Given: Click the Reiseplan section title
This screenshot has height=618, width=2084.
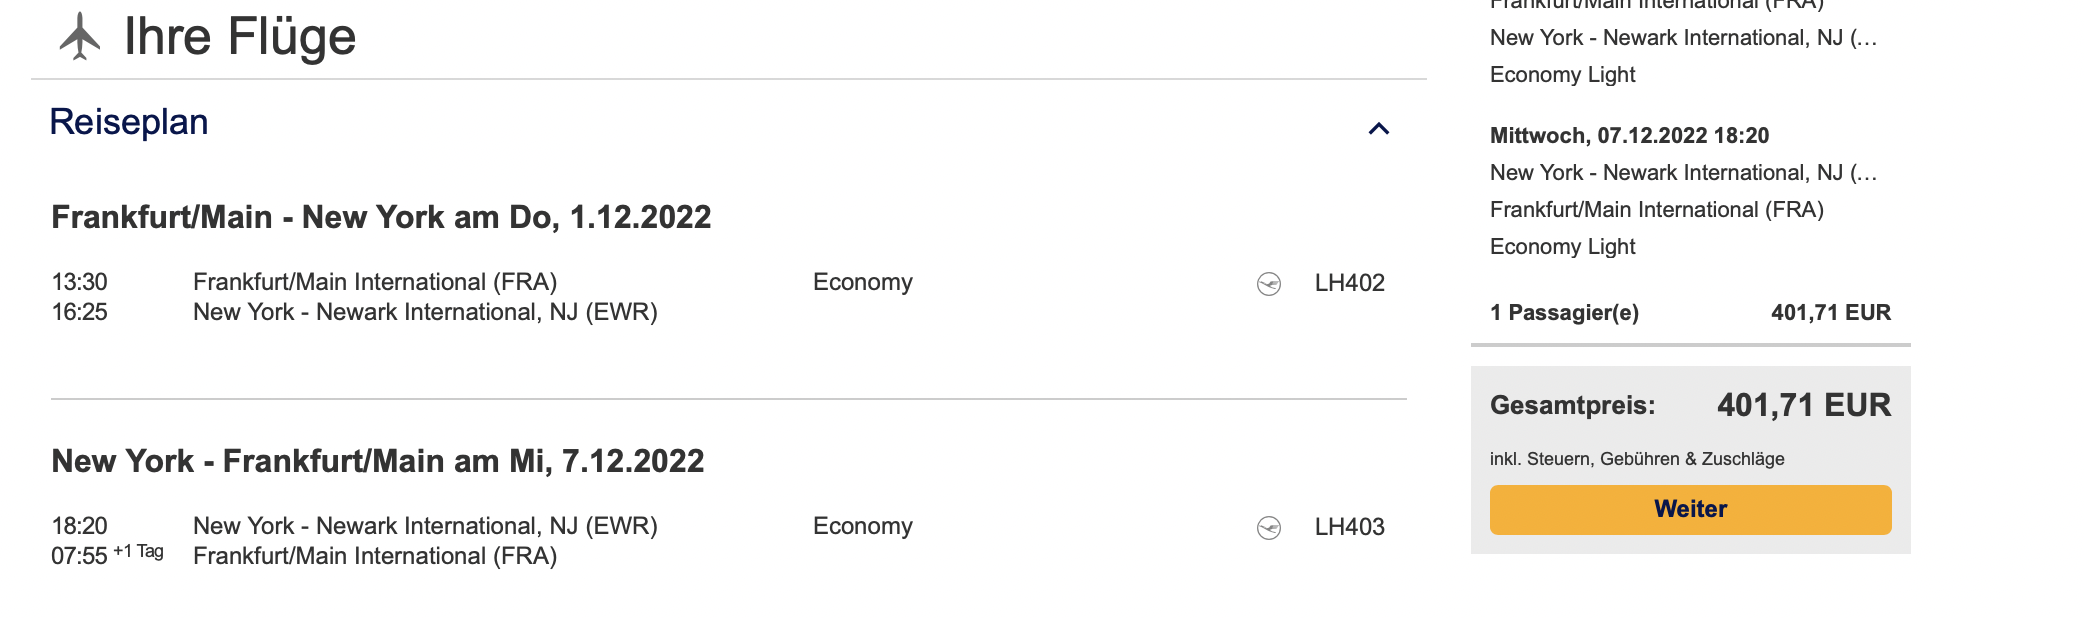Looking at the screenshot, I should click(129, 122).
